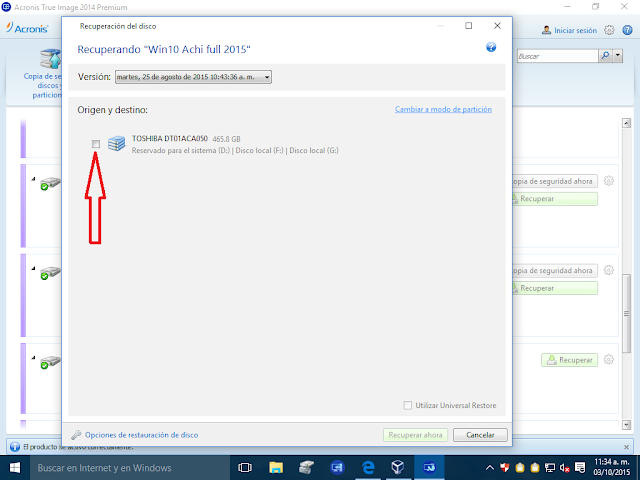Open gear settings of the first backup
This screenshot has height=480, width=640.
[609, 181]
